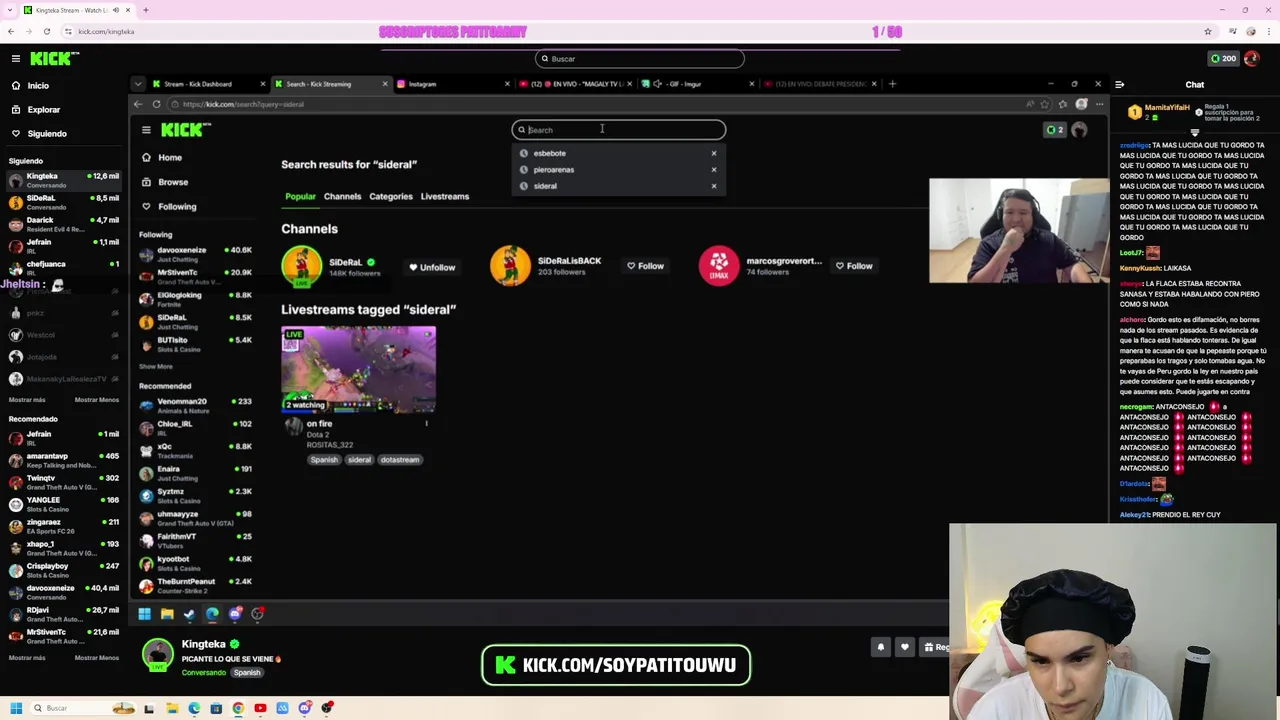Pick 'pieroarenas' search suggestion
This screenshot has width=1280, height=720.
coord(553,170)
